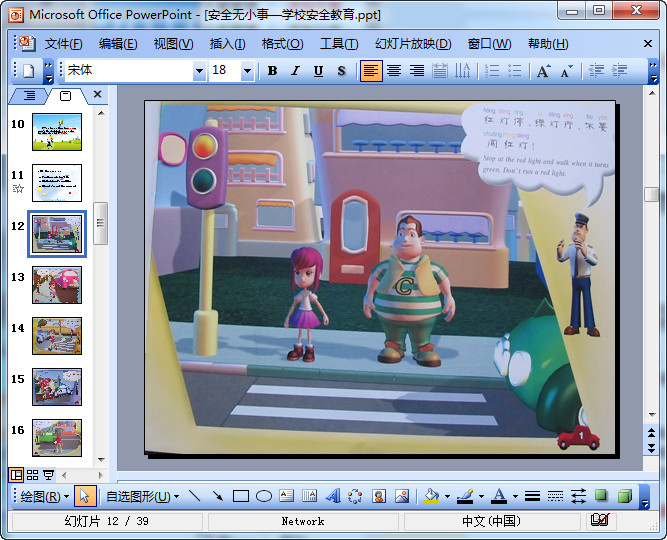Open 插入(I) menu
Image resolution: width=667 pixels, height=540 pixels.
(227, 44)
